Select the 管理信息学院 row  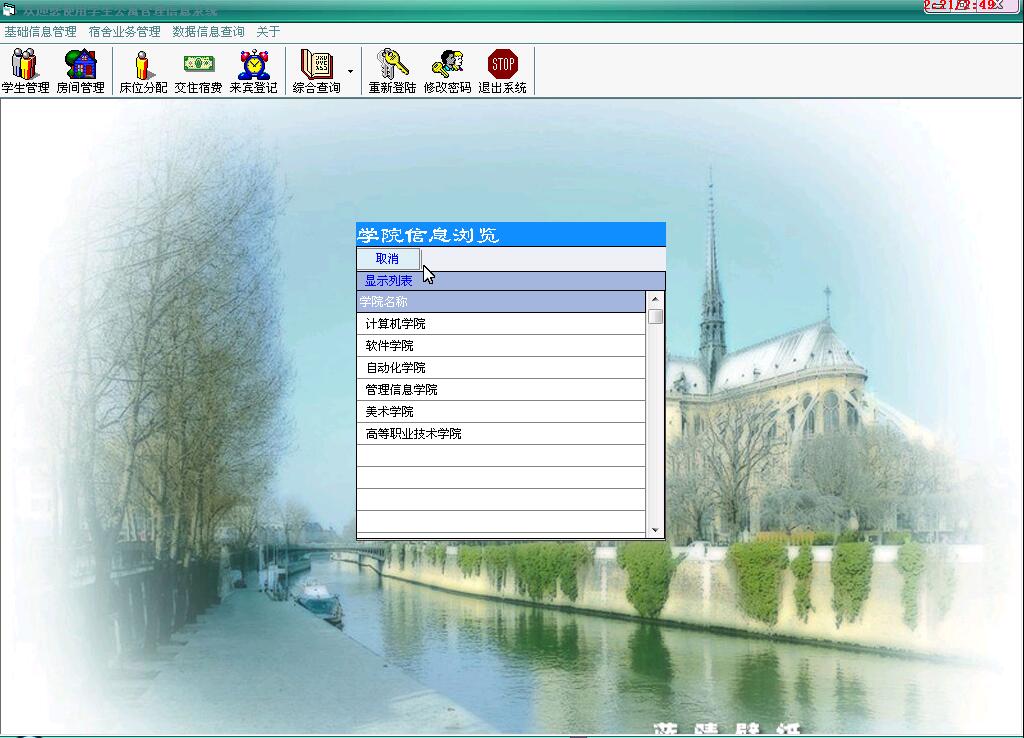pyautogui.click(x=501, y=390)
